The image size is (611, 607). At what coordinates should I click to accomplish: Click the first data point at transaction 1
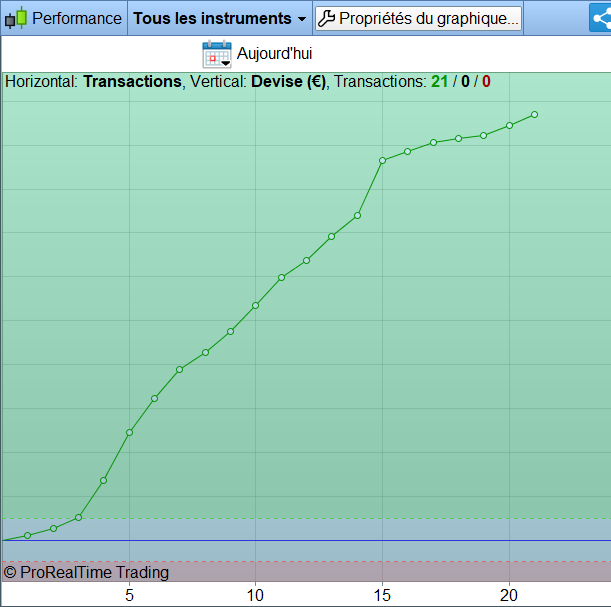click(x=27, y=536)
